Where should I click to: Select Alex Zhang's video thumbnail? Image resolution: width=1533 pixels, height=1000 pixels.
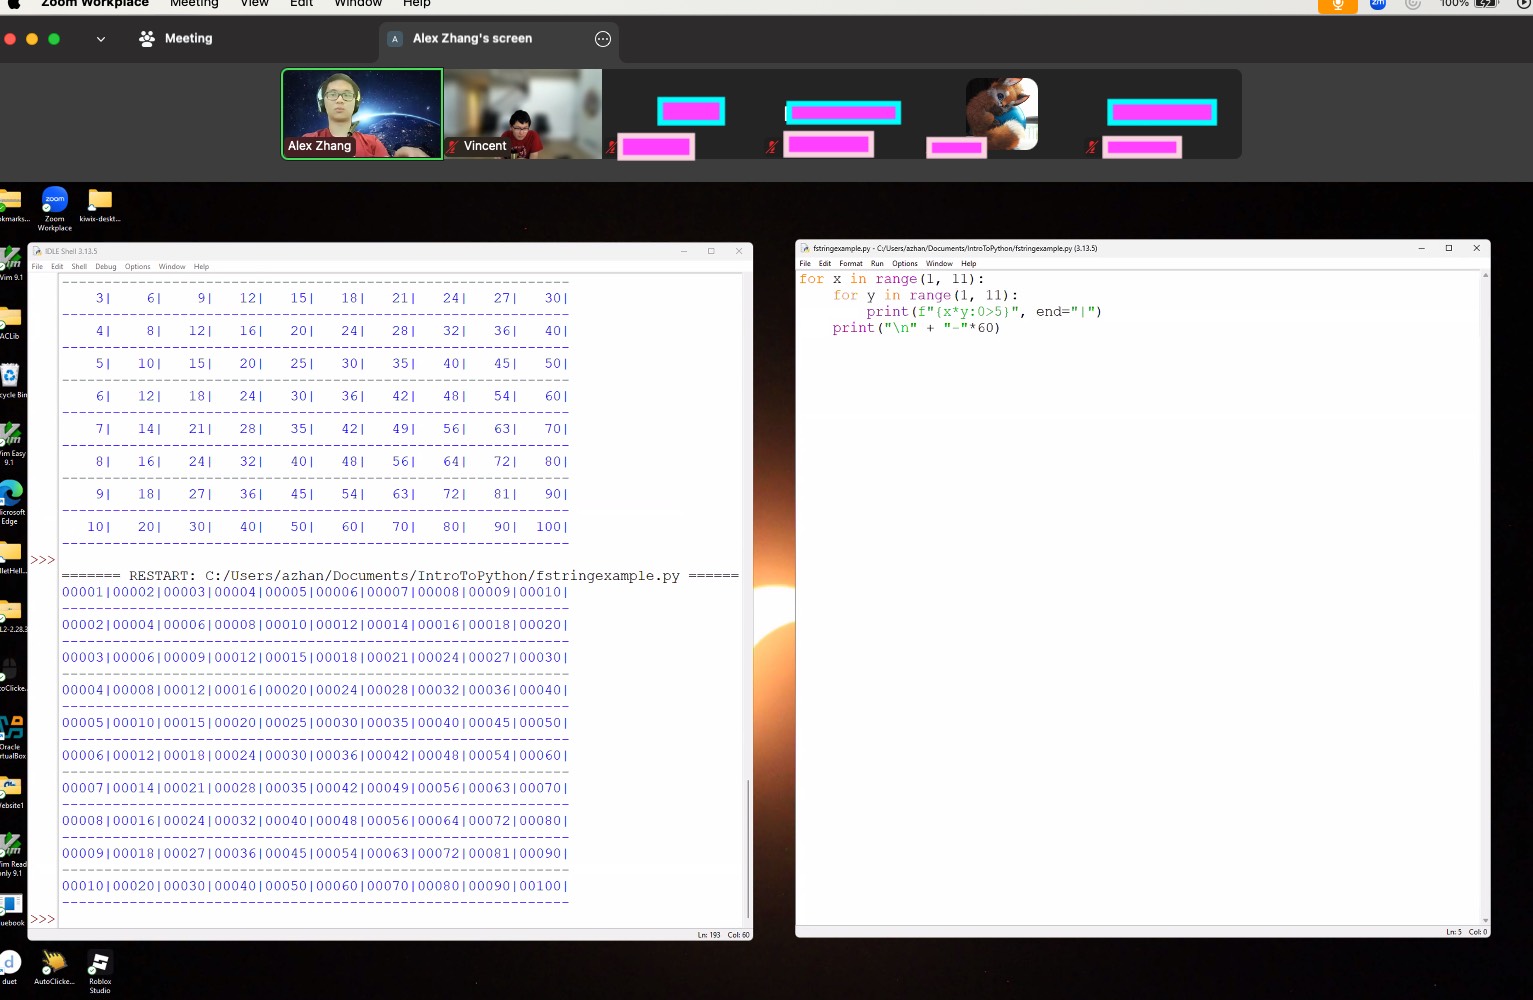point(362,114)
